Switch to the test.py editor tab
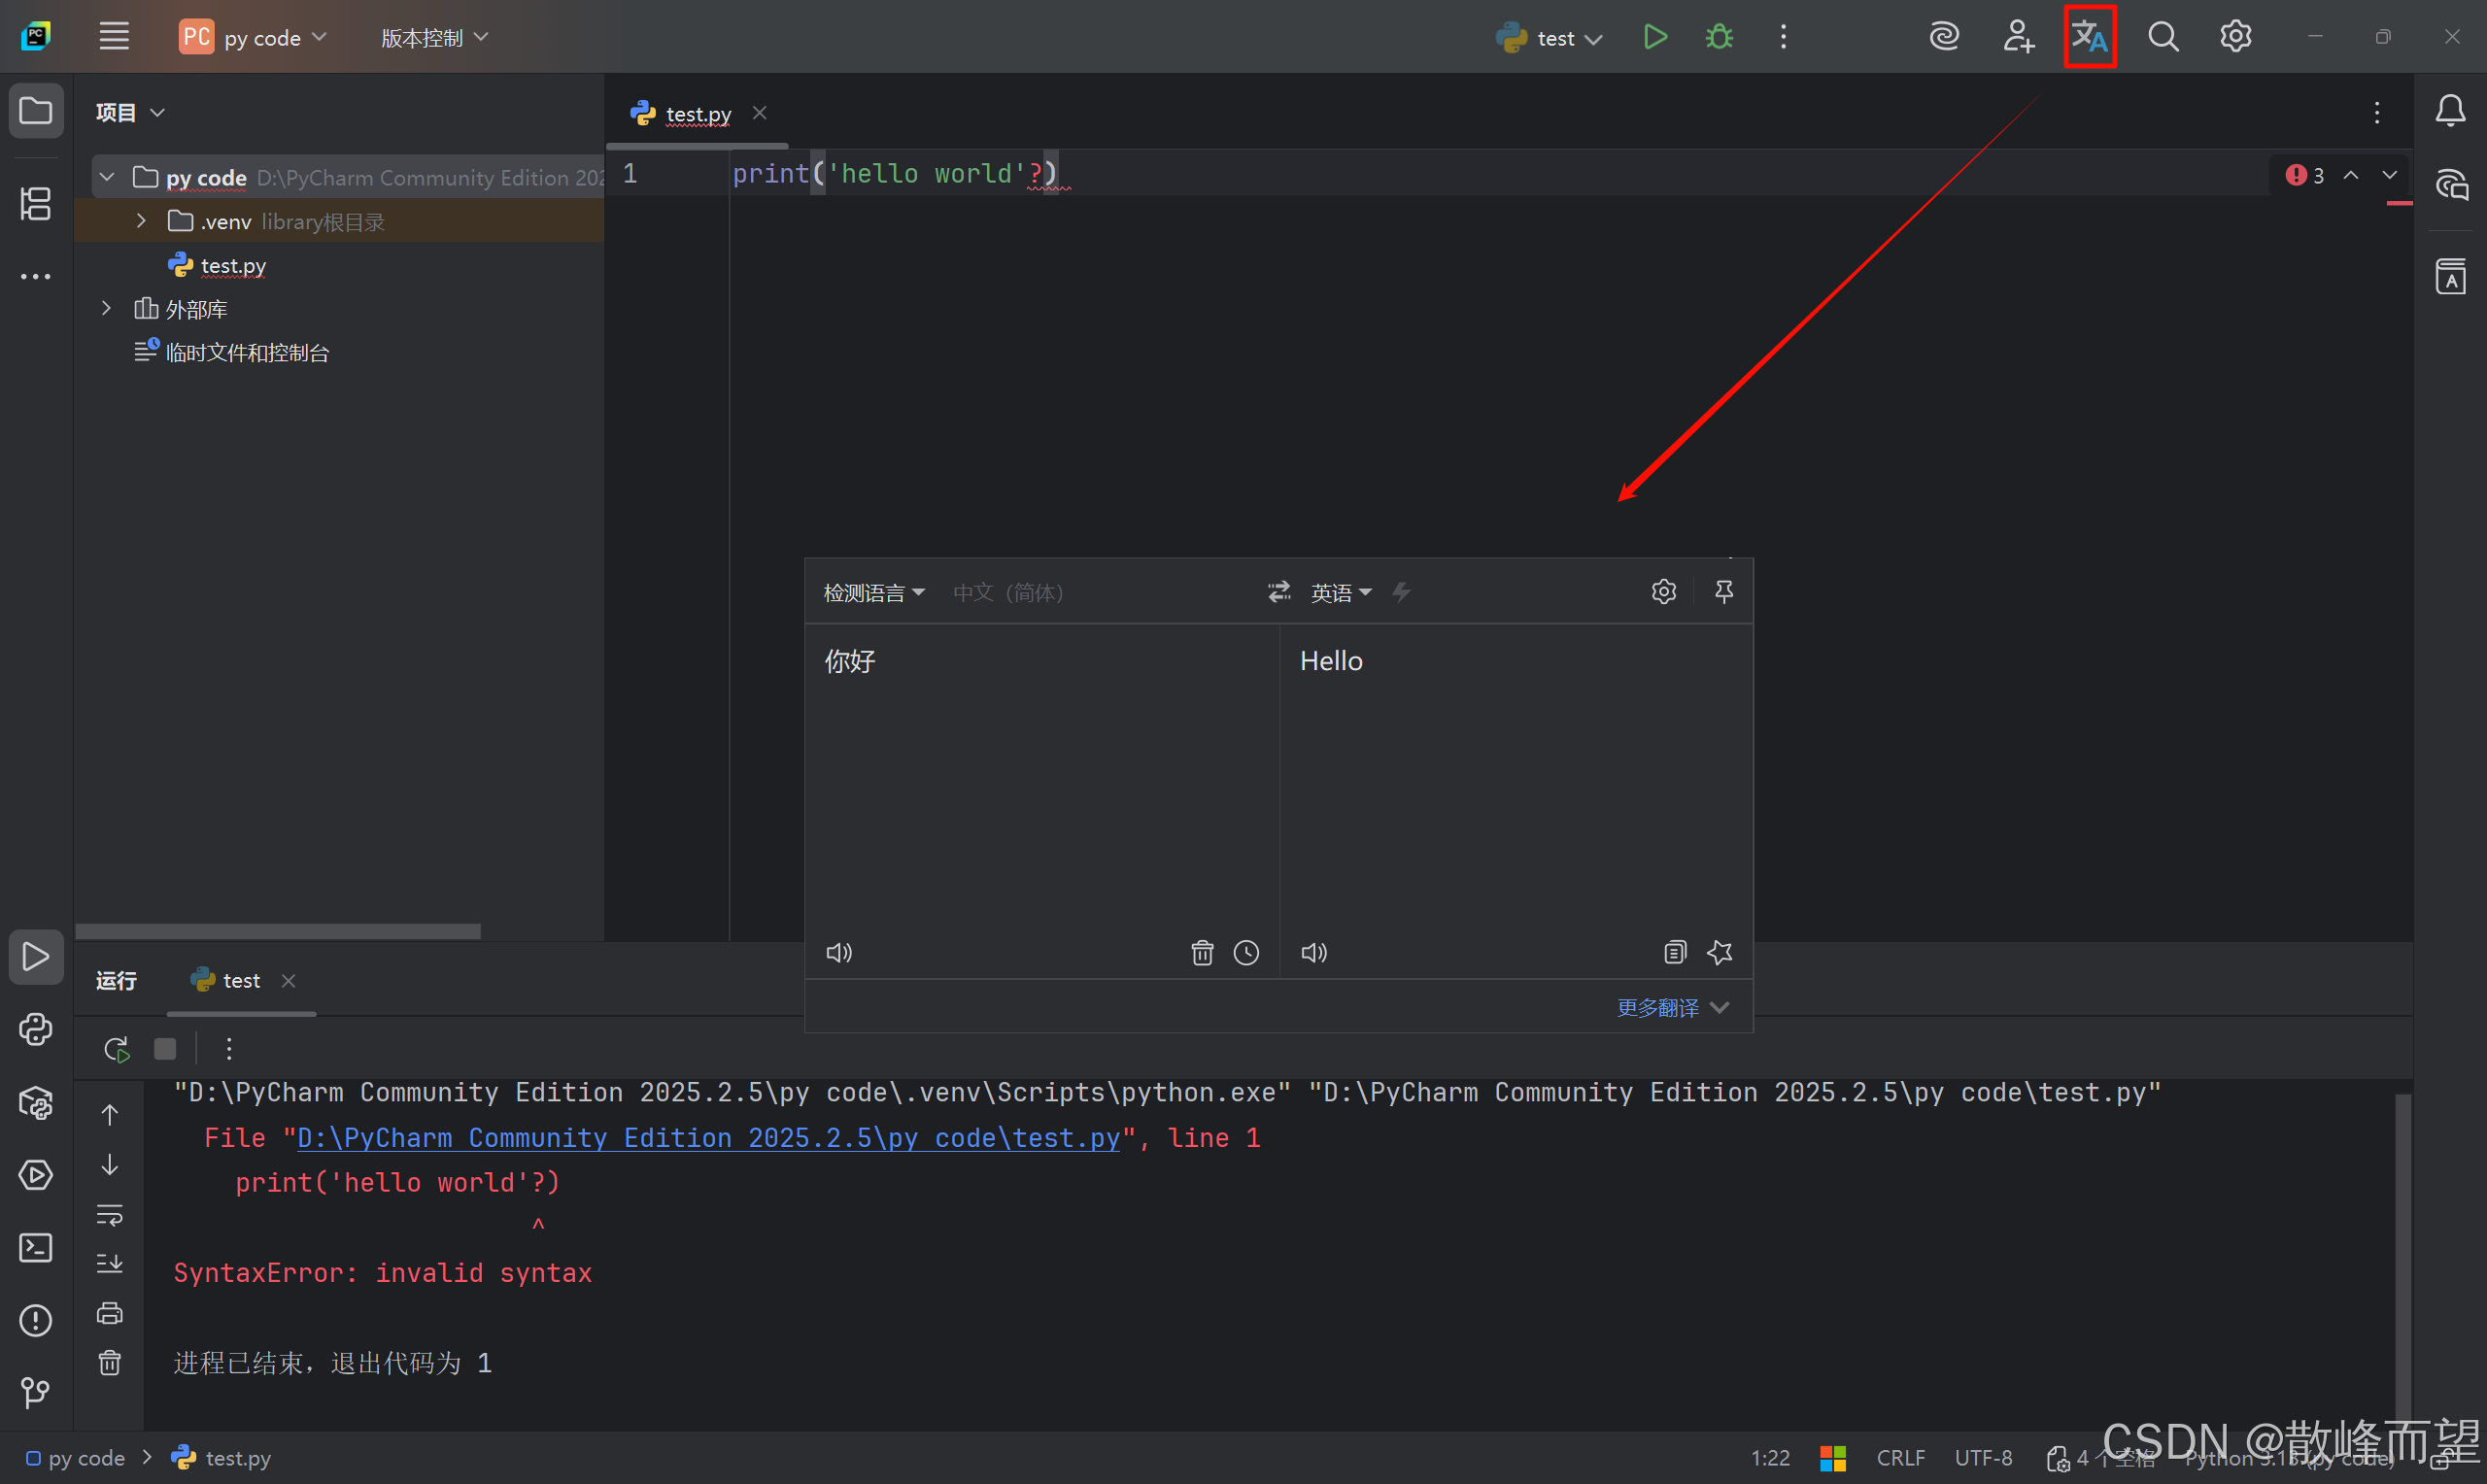This screenshot has height=1484, width=2487. pyautogui.click(x=698, y=114)
